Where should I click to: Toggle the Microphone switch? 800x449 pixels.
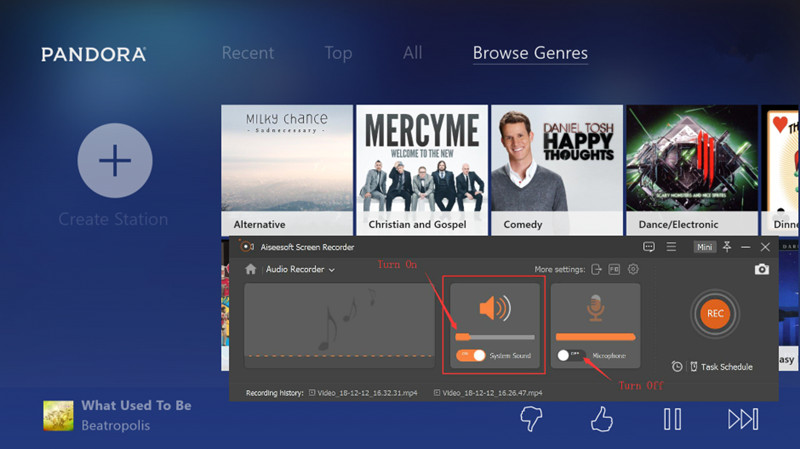[571, 355]
